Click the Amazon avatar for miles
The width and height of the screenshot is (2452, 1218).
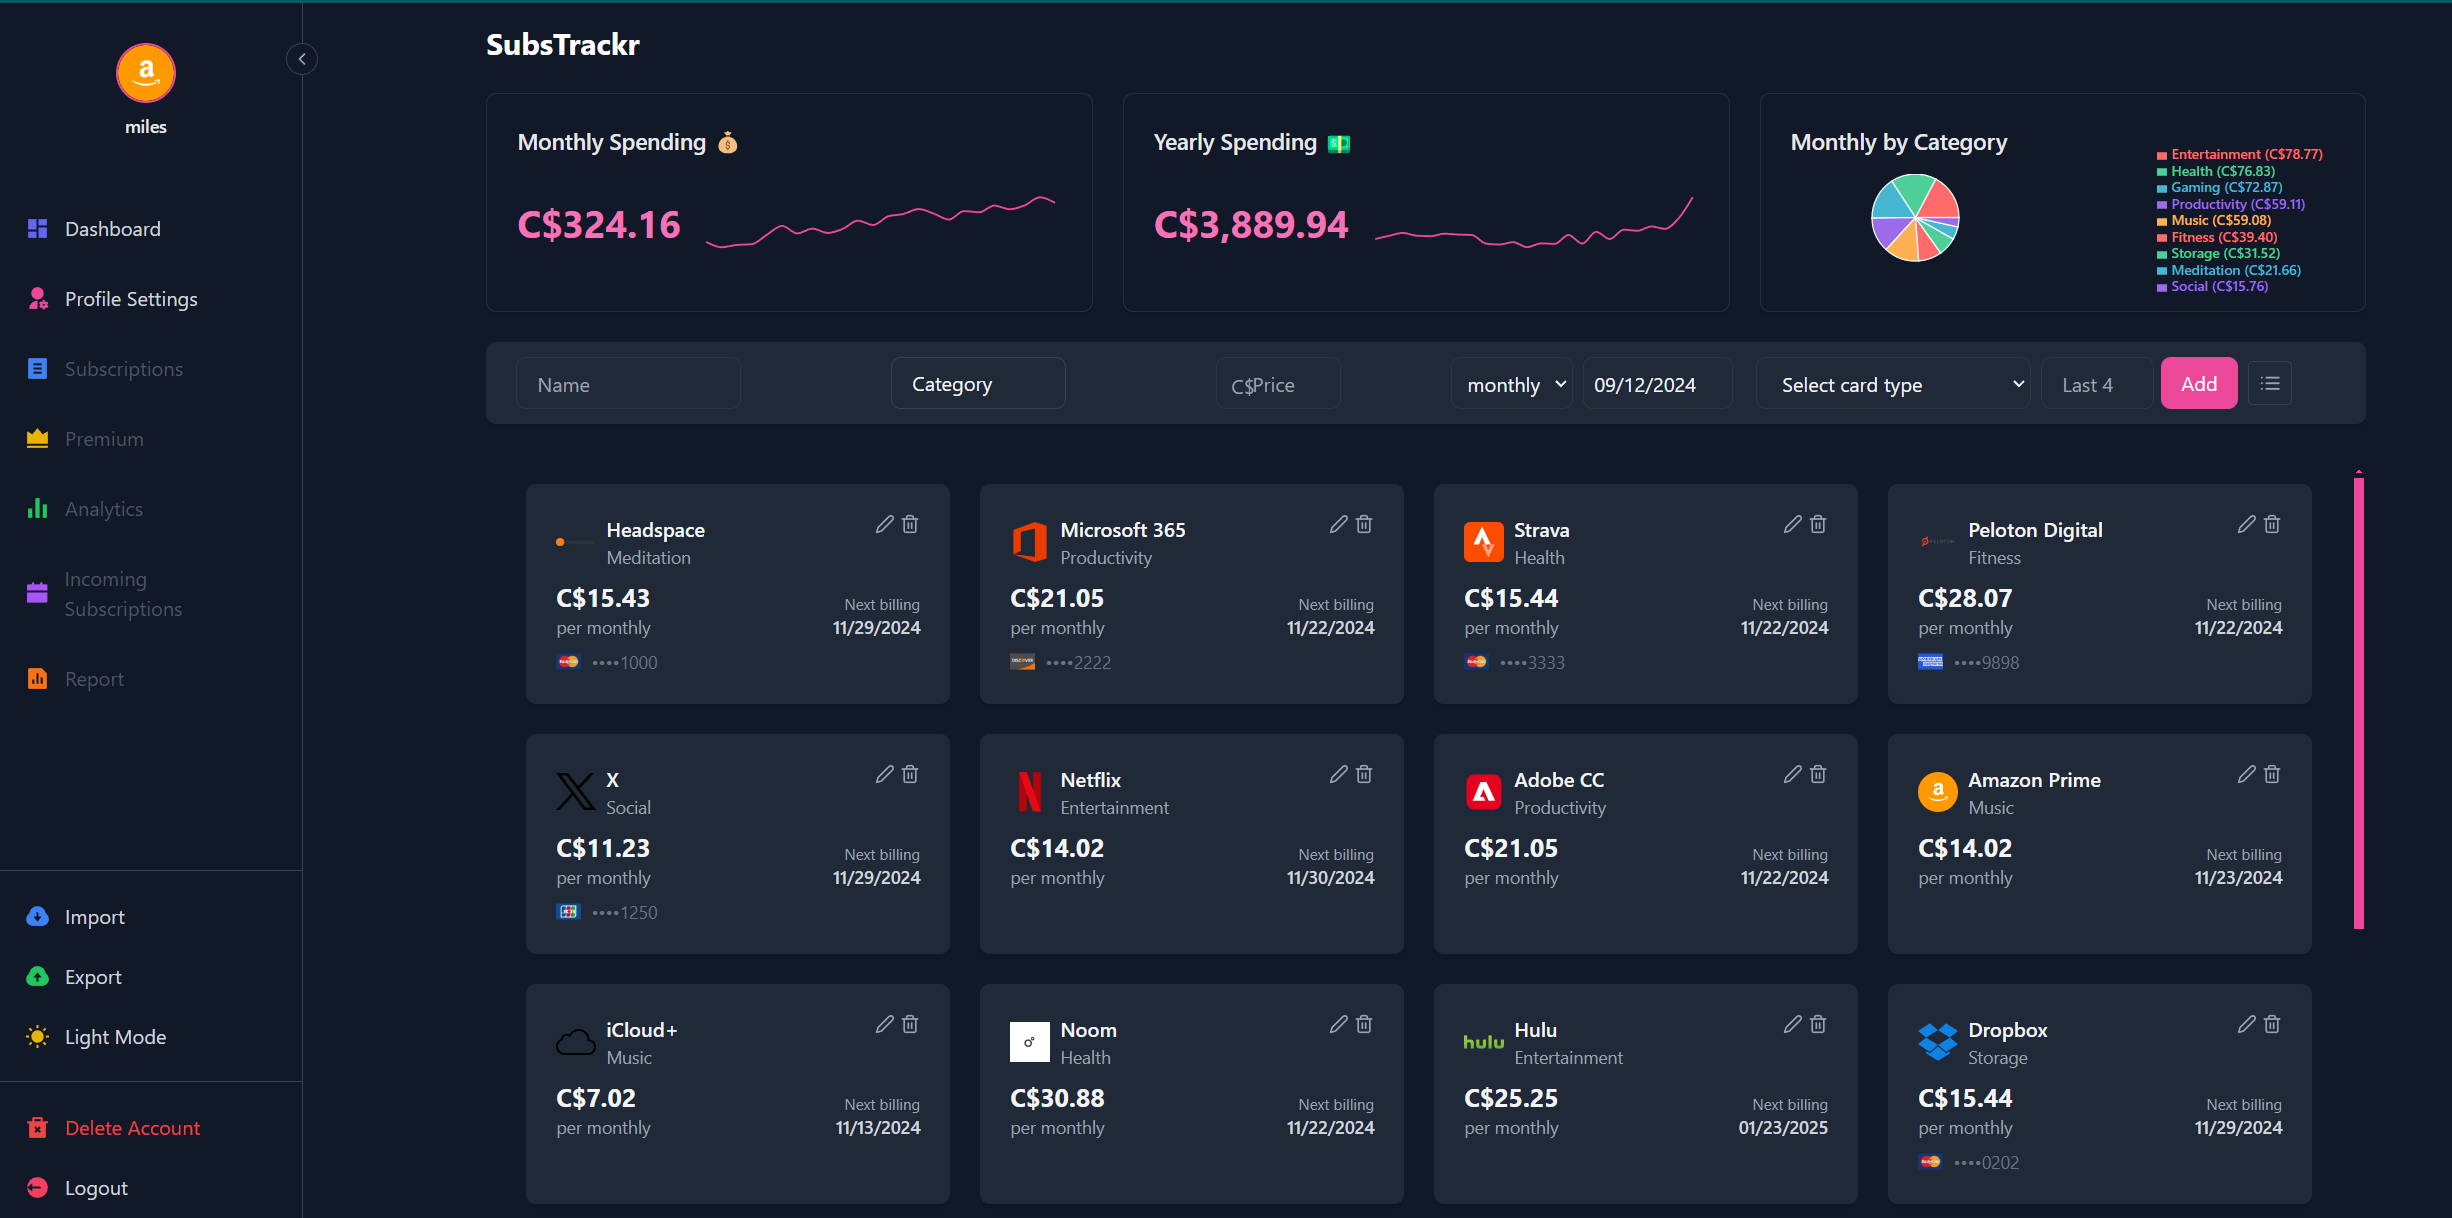tap(146, 73)
